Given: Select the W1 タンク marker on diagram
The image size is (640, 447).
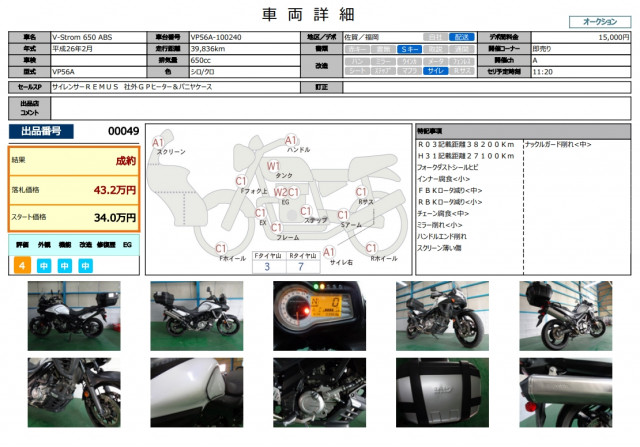Looking at the screenshot, I should point(273,165).
